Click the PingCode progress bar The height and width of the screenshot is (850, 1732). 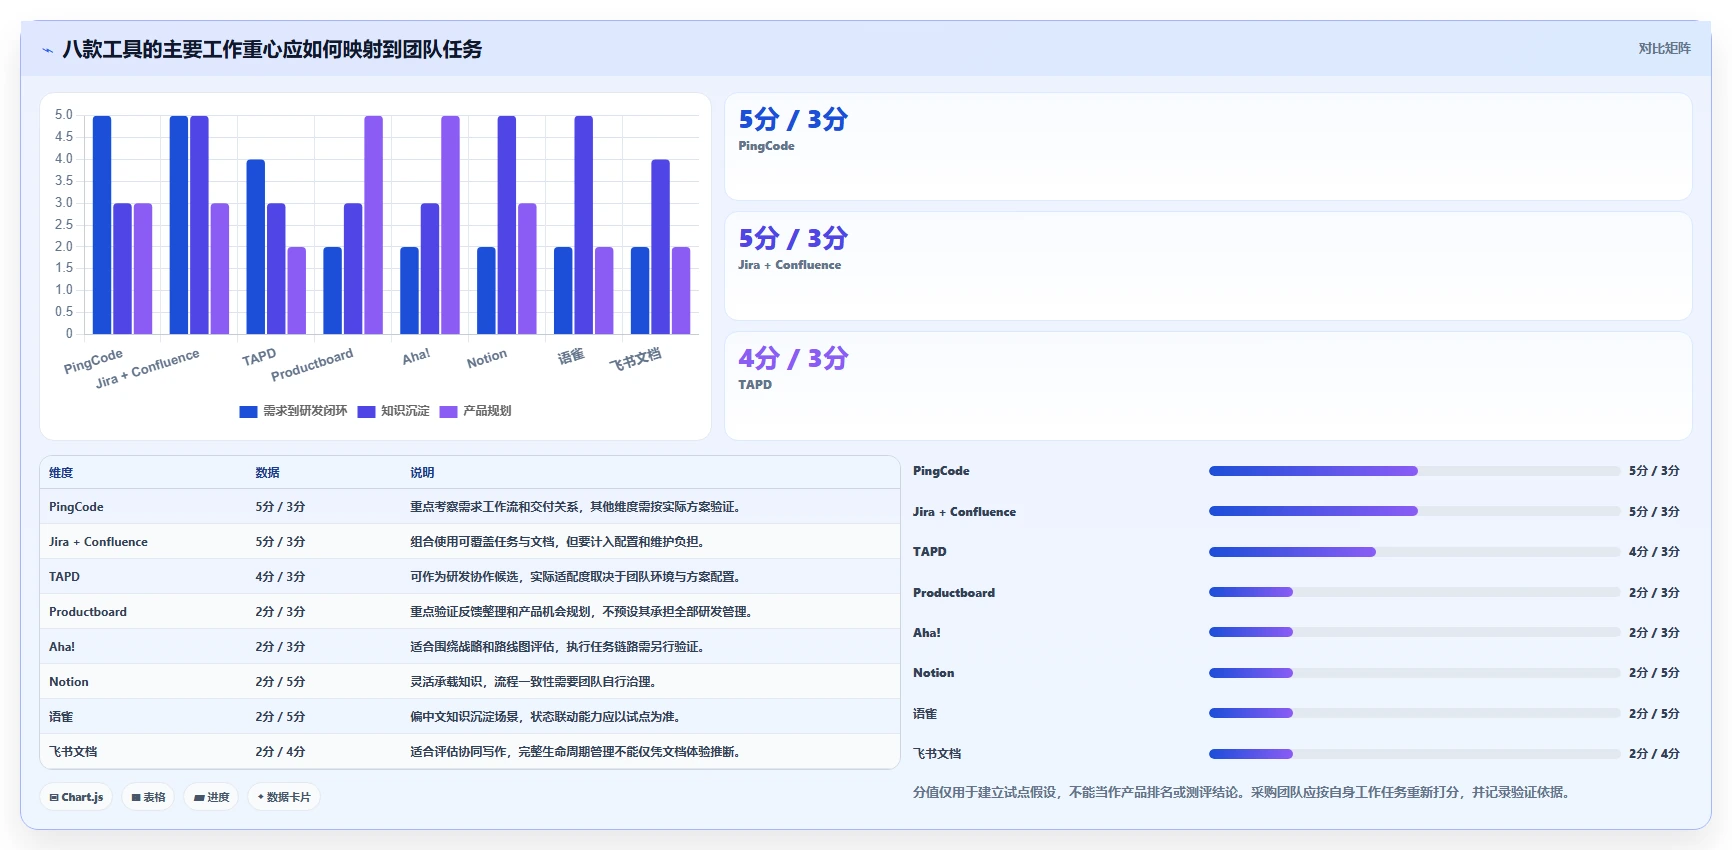(x=1414, y=471)
